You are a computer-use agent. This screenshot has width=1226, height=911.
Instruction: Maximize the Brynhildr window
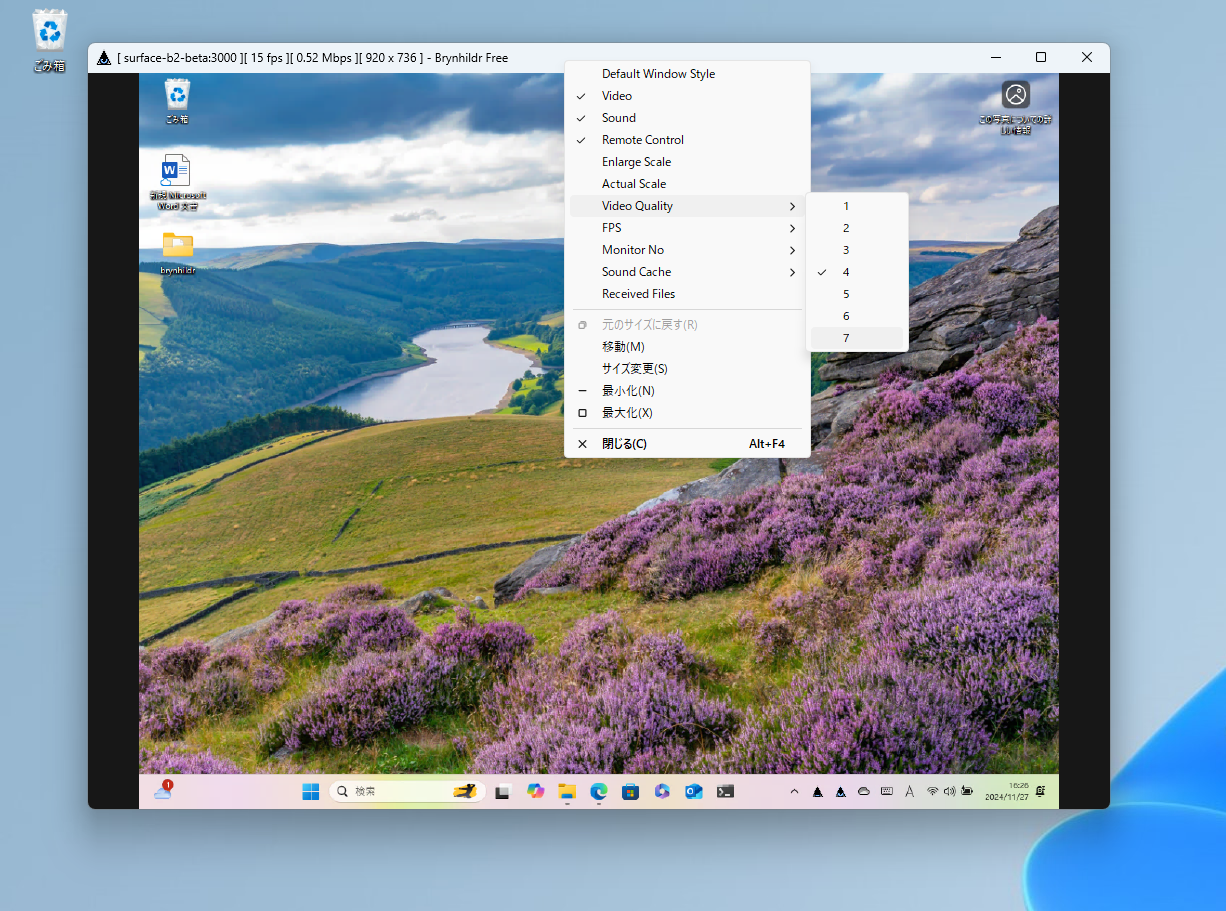click(1041, 58)
